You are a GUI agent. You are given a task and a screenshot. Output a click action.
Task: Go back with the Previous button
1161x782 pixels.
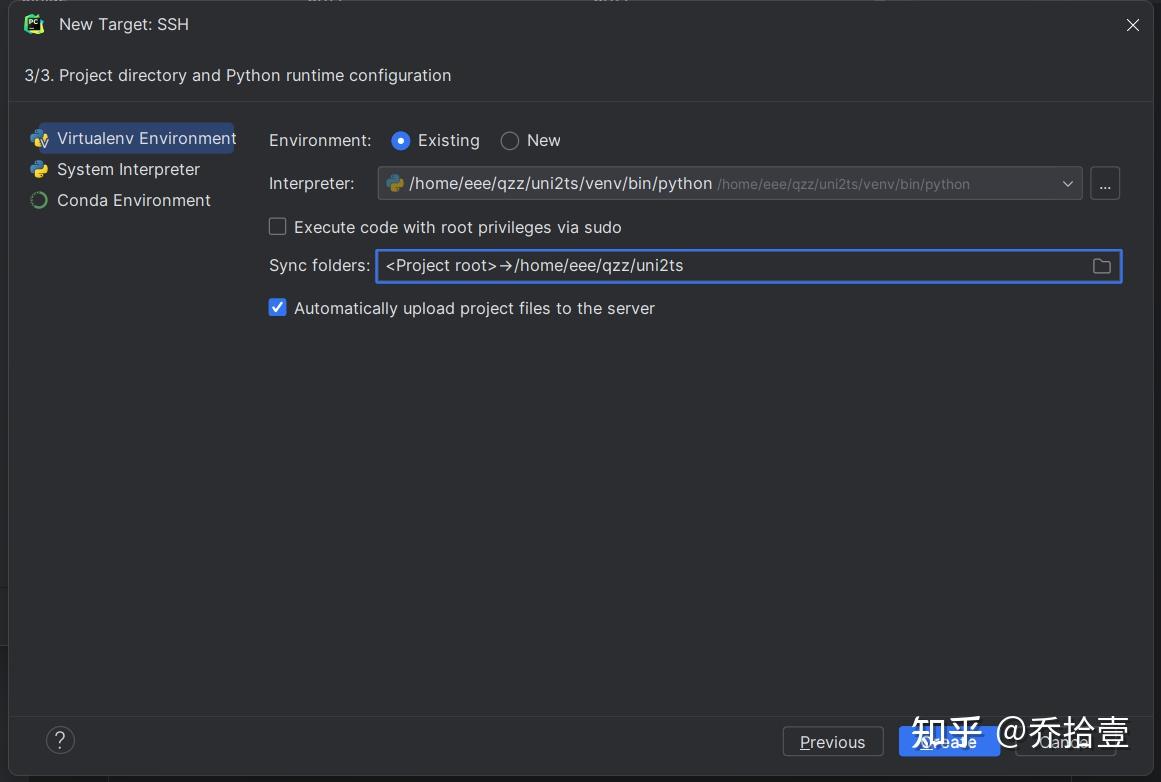tap(833, 741)
